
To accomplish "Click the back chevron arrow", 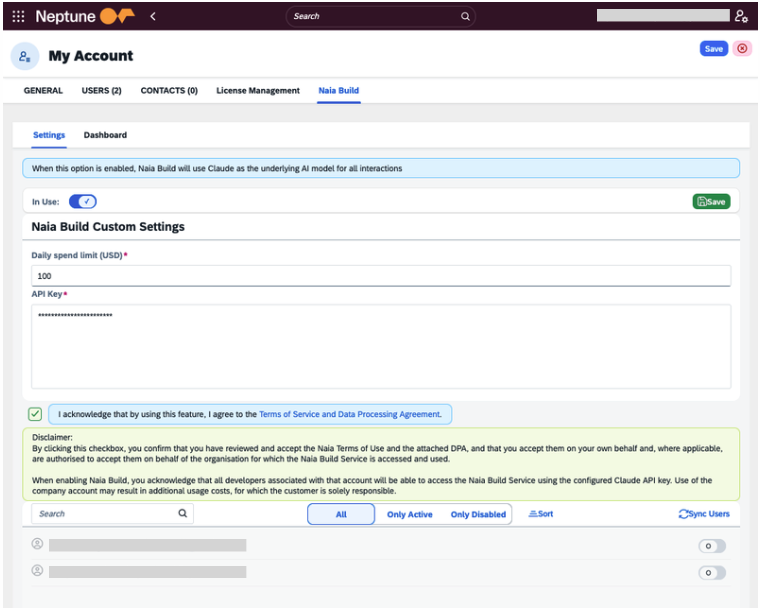I will point(153,16).
